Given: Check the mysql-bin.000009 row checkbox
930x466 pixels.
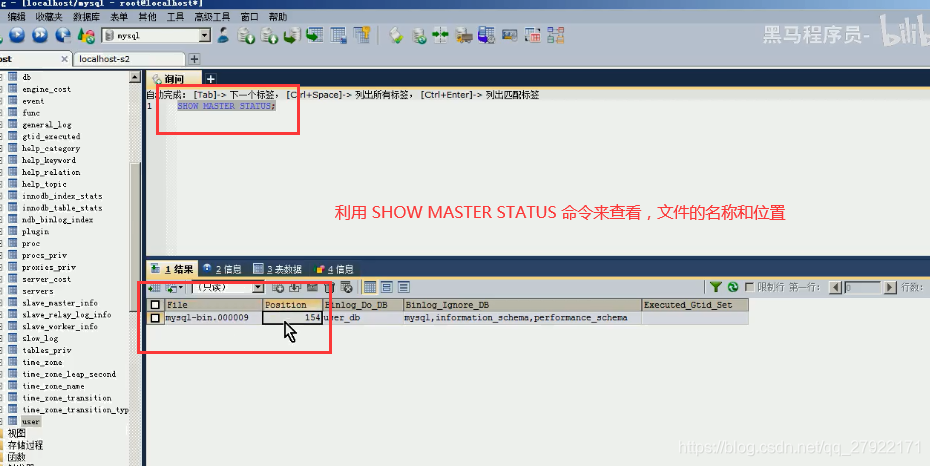Looking at the screenshot, I should [x=155, y=318].
